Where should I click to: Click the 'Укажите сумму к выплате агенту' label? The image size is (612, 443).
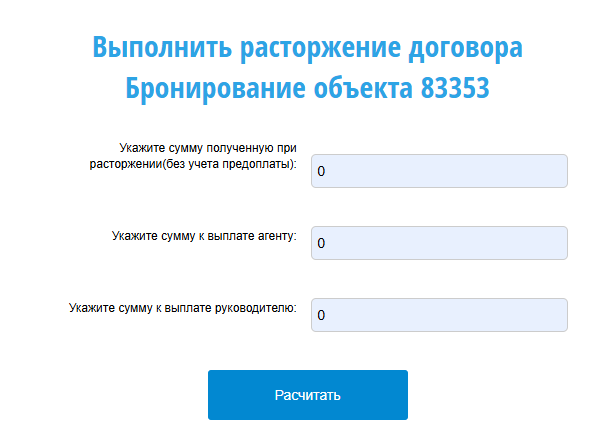pyautogui.click(x=204, y=236)
